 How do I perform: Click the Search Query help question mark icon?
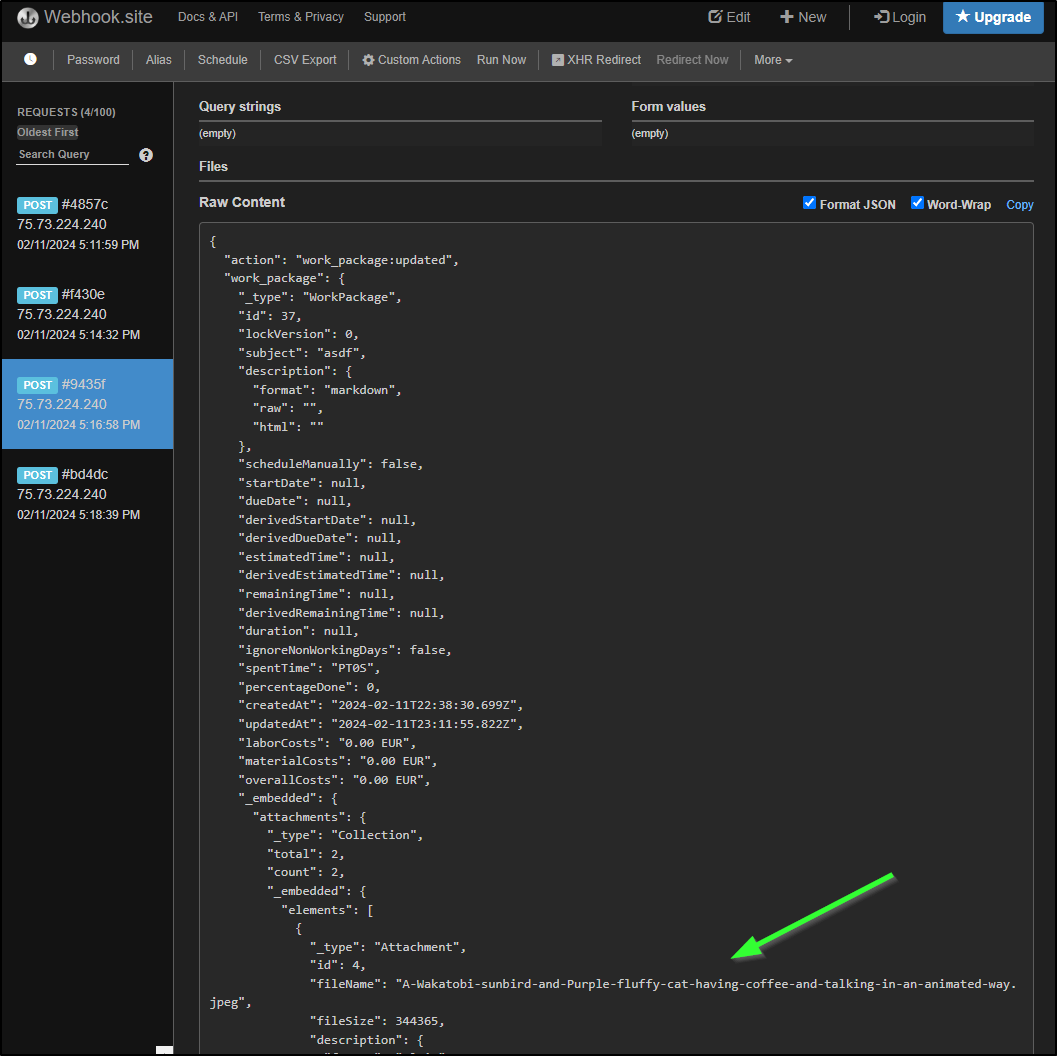146,155
